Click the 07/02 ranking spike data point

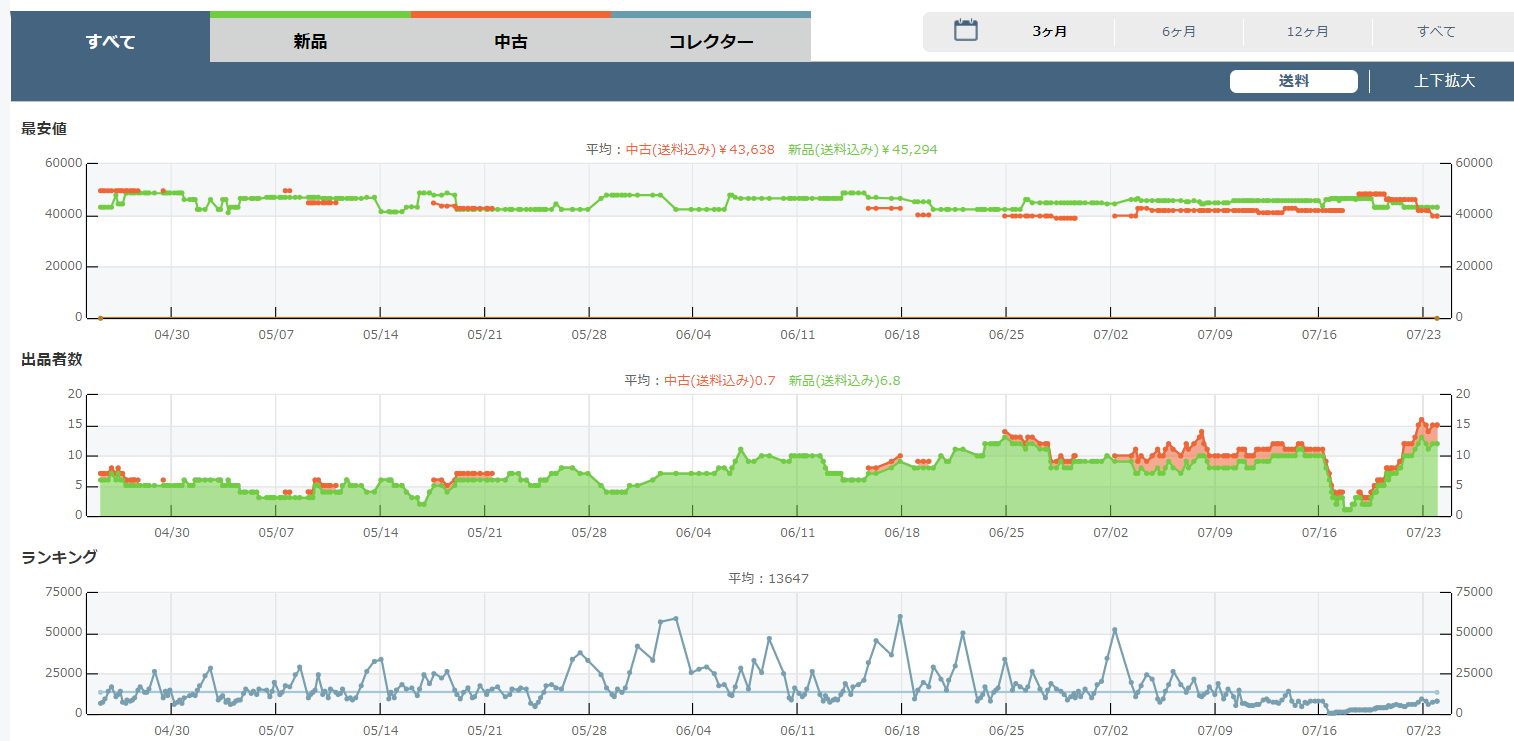coord(1115,630)
